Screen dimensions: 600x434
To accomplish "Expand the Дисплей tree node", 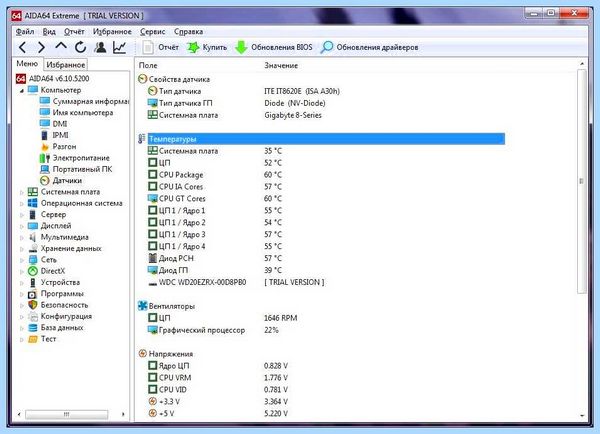I will click(x=21, y=227).
